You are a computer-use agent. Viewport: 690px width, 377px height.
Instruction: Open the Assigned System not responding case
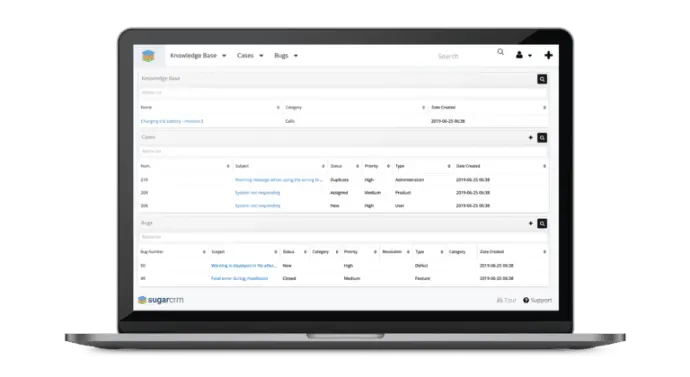point(257,193)
